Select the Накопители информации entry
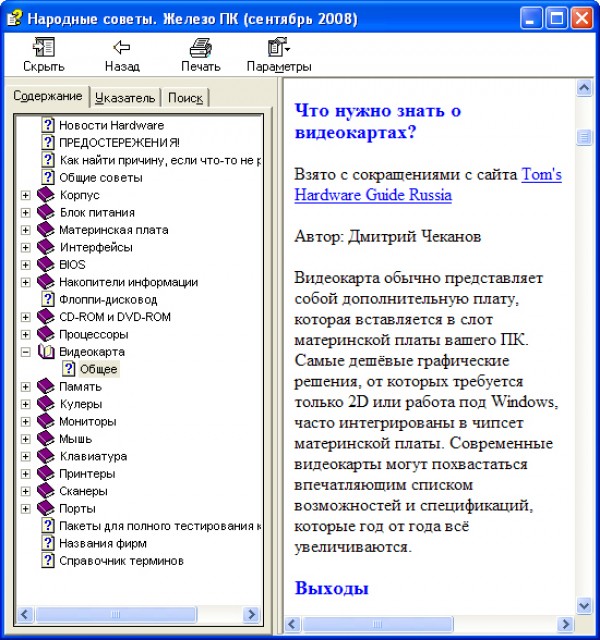Image resolution: width=600 pixels, height=640 pixels. (129, 282)
